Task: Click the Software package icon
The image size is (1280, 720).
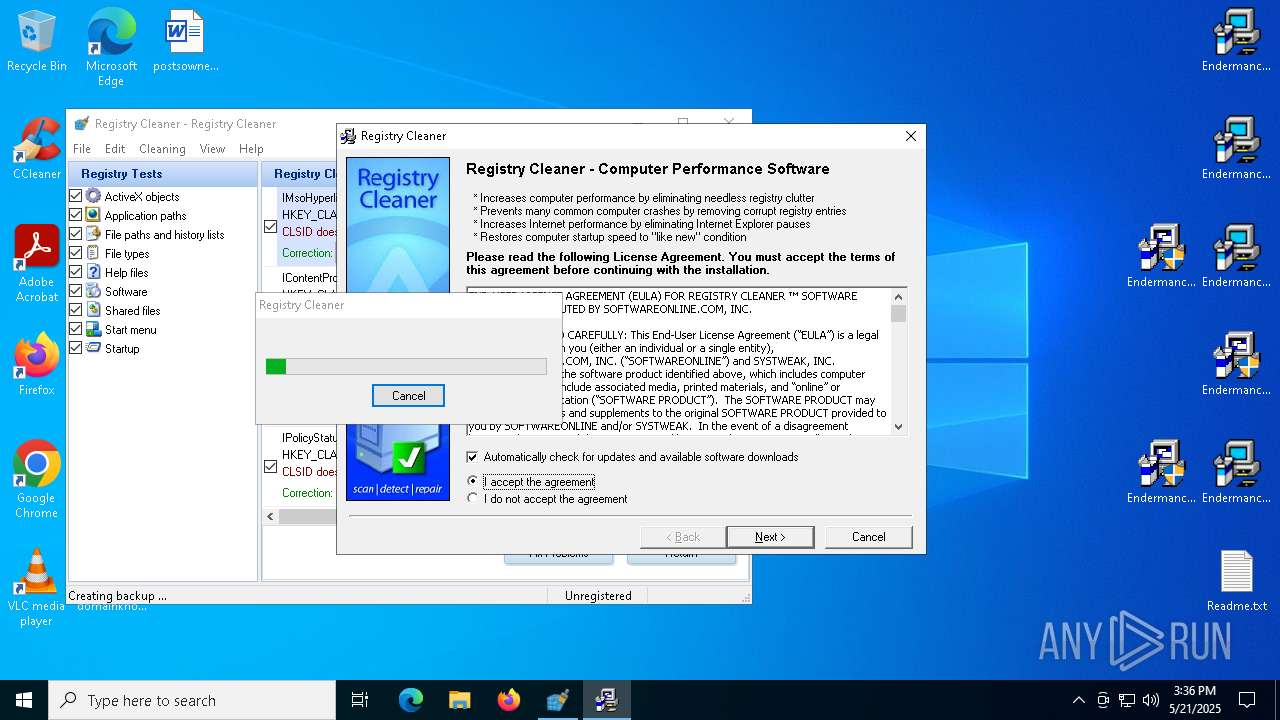Action: pos(93,291)
